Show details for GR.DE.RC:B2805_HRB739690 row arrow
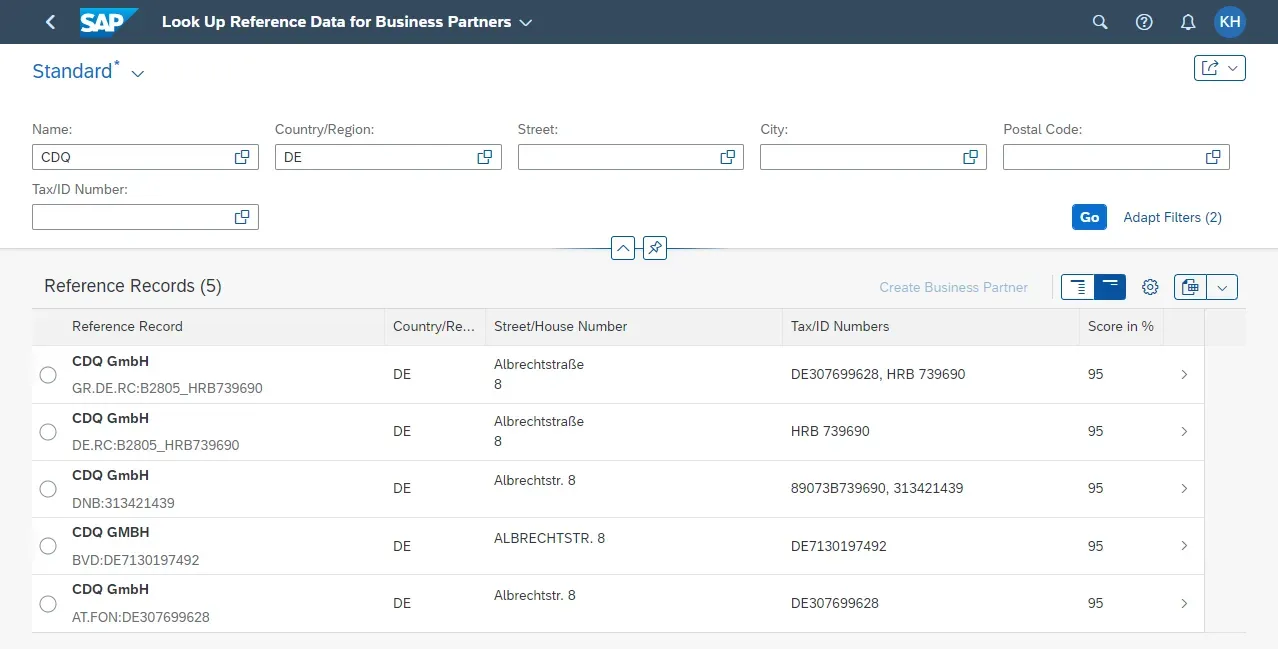 (x=1184, y=374)
